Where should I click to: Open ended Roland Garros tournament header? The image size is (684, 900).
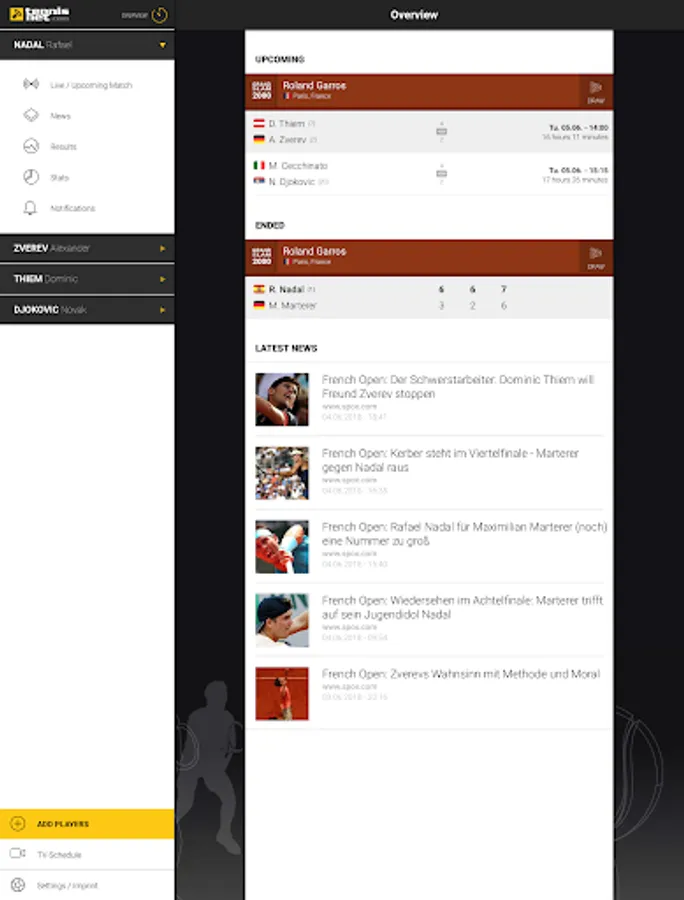(x=429, y=257)
